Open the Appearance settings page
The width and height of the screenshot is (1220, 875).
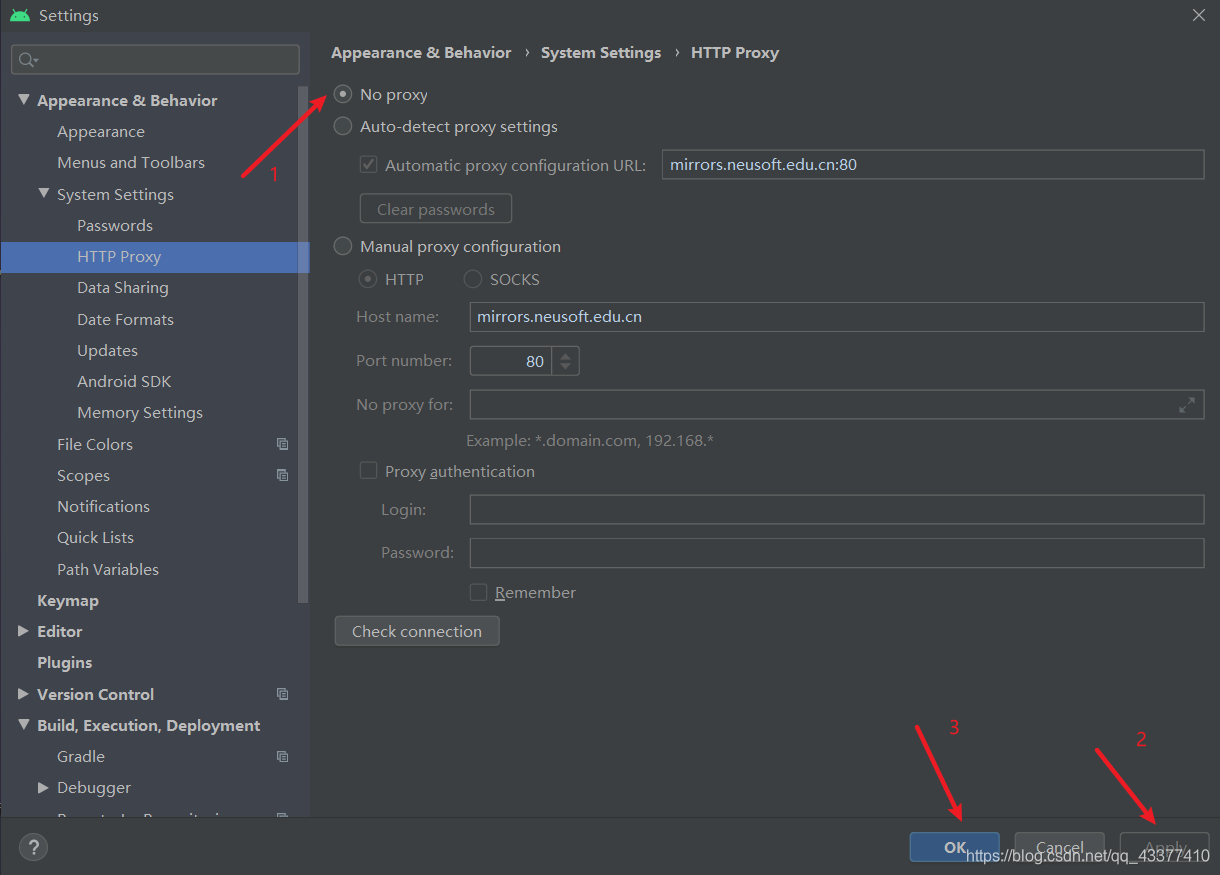coord(101,131)
